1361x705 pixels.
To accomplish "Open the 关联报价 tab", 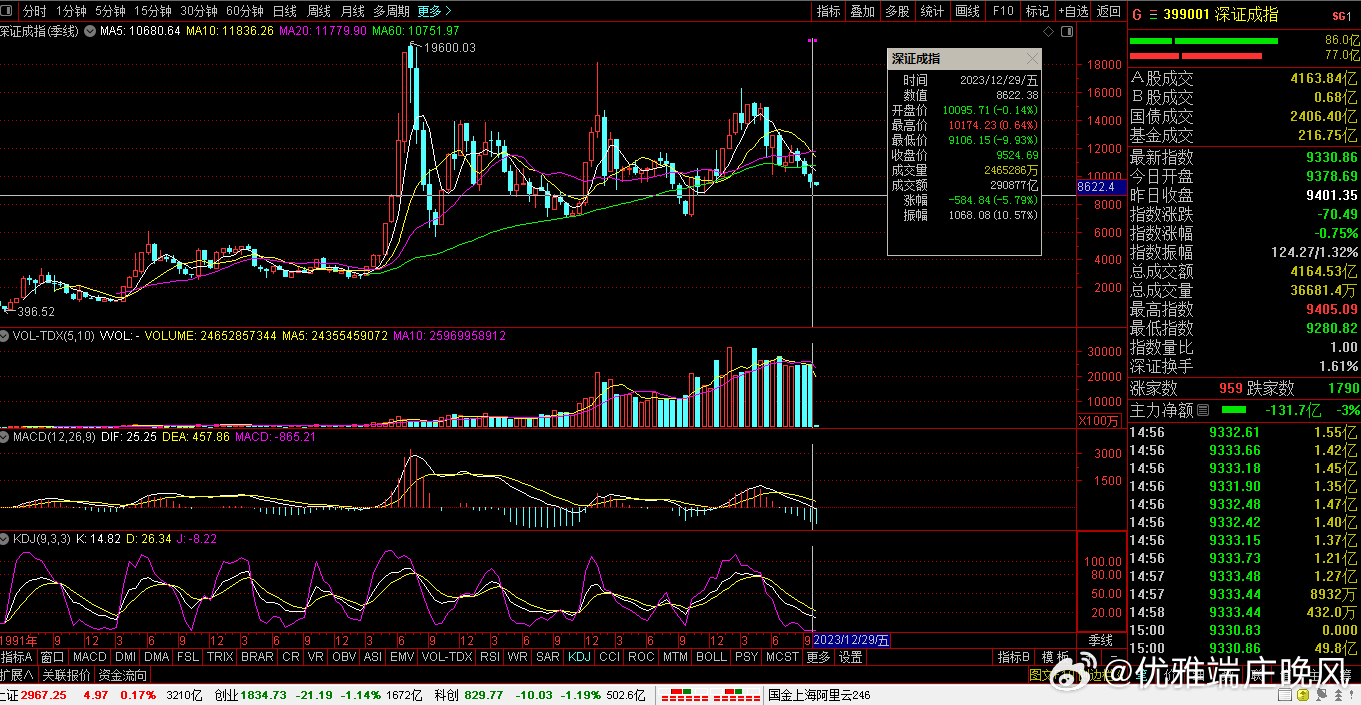I will 68,675.
